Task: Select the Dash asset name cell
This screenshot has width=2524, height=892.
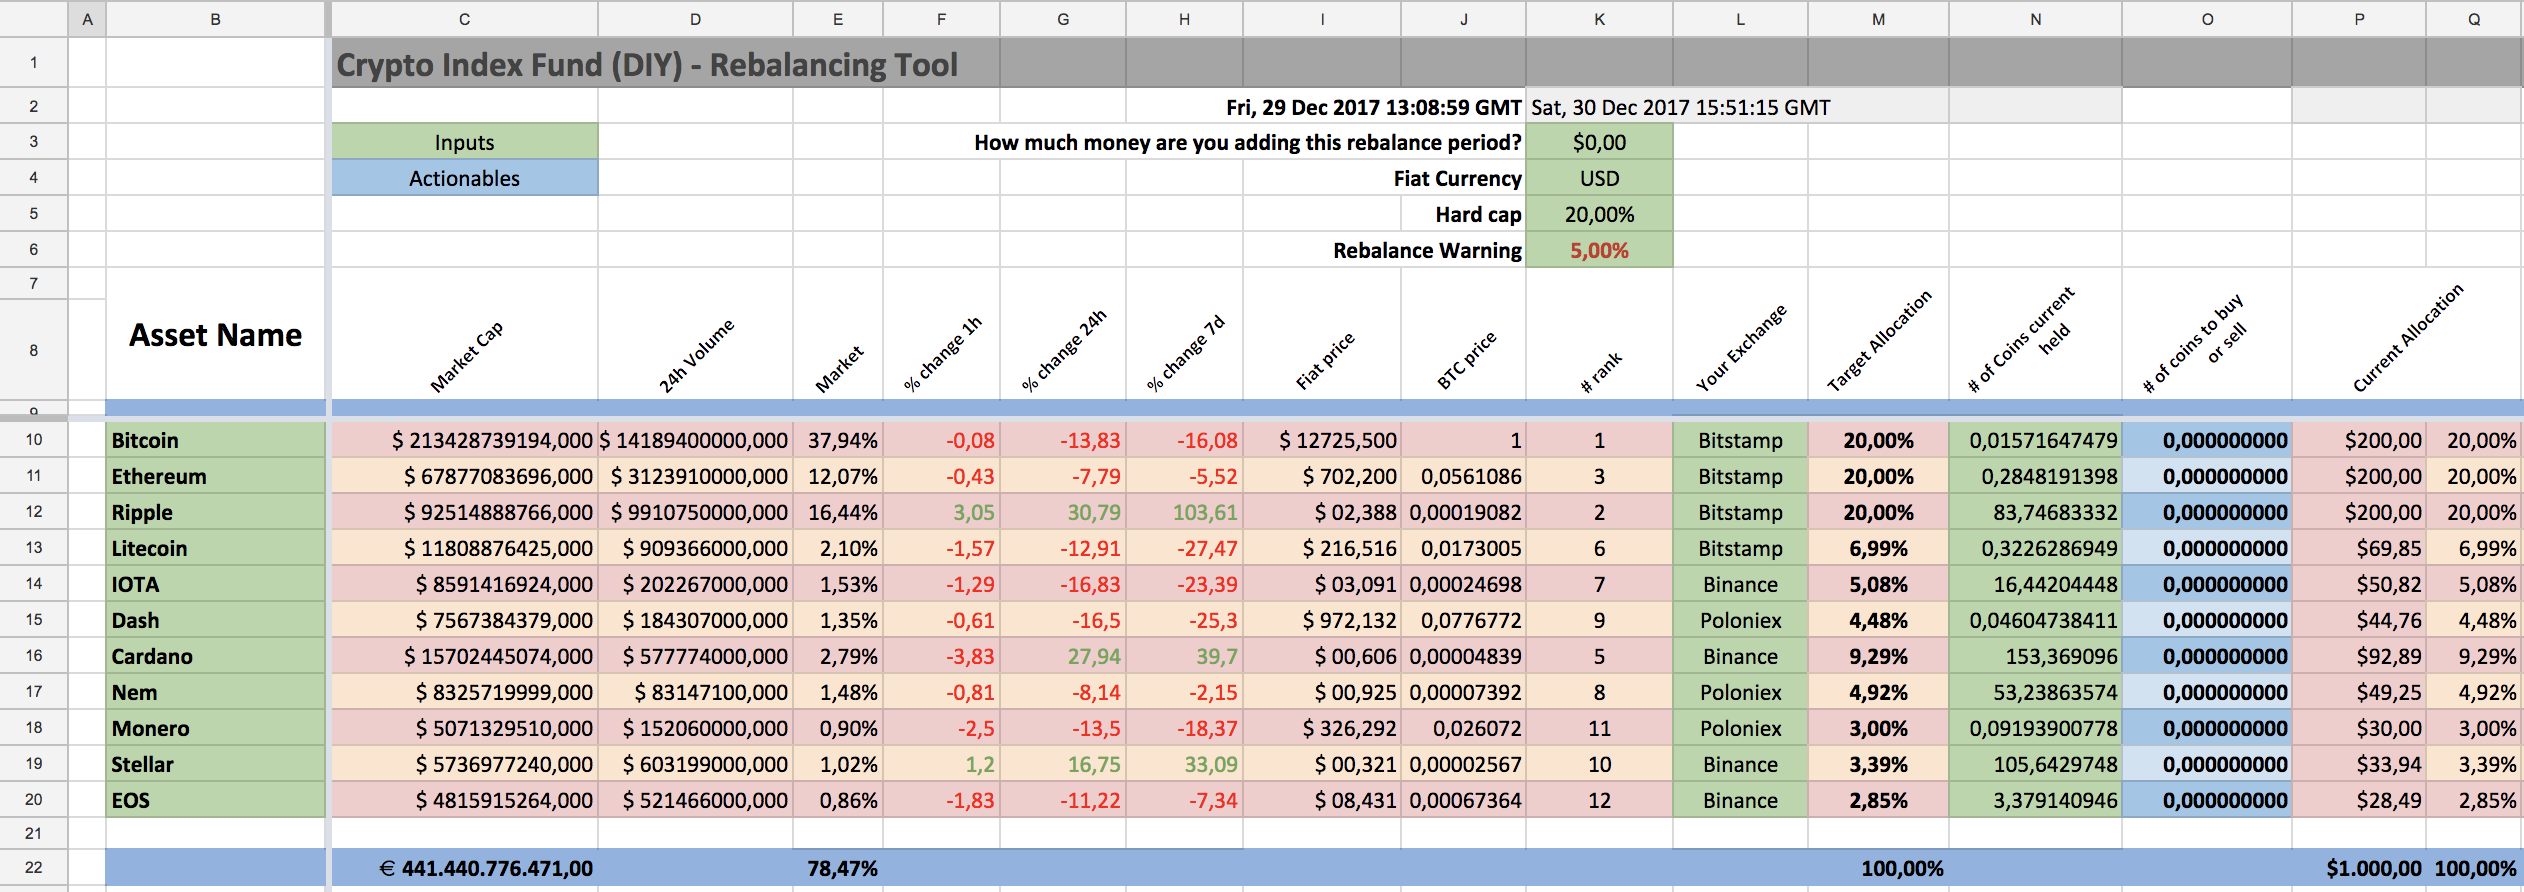Action: 215,620
